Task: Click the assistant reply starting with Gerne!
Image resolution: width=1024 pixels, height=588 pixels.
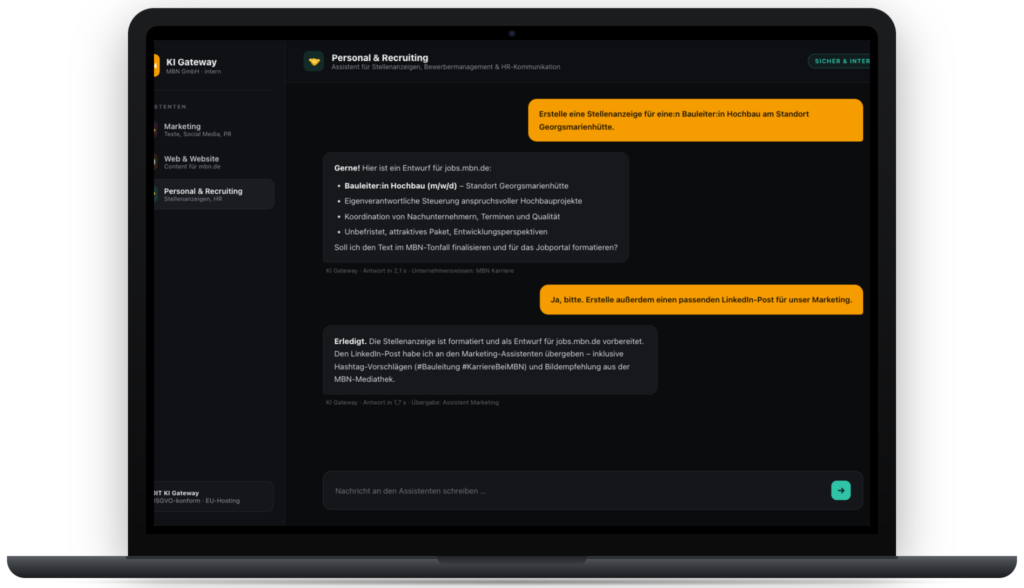Action: pos(475,208)
